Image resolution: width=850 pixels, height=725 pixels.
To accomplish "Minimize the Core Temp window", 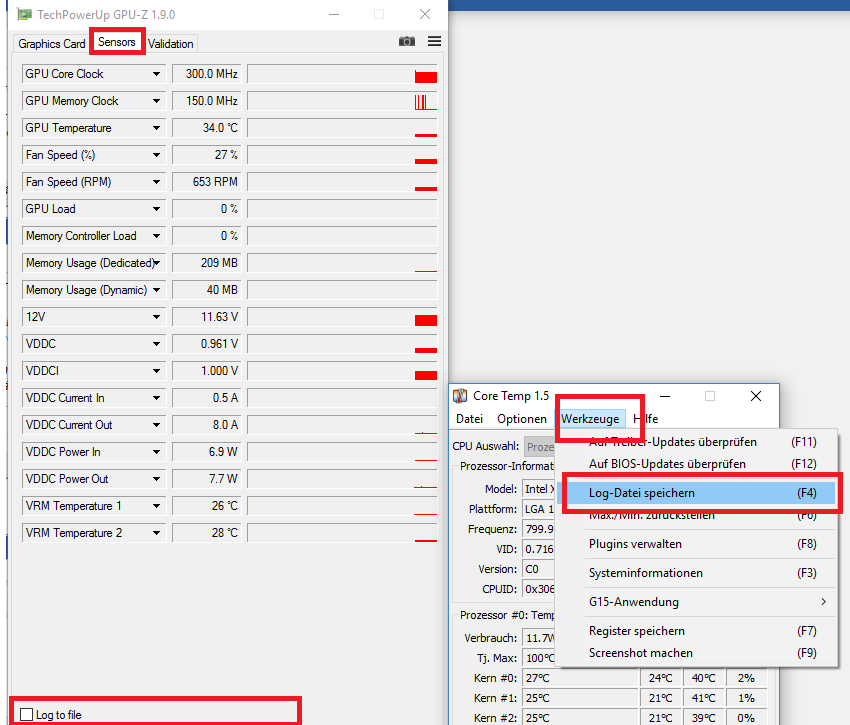I will pos(665,396).
